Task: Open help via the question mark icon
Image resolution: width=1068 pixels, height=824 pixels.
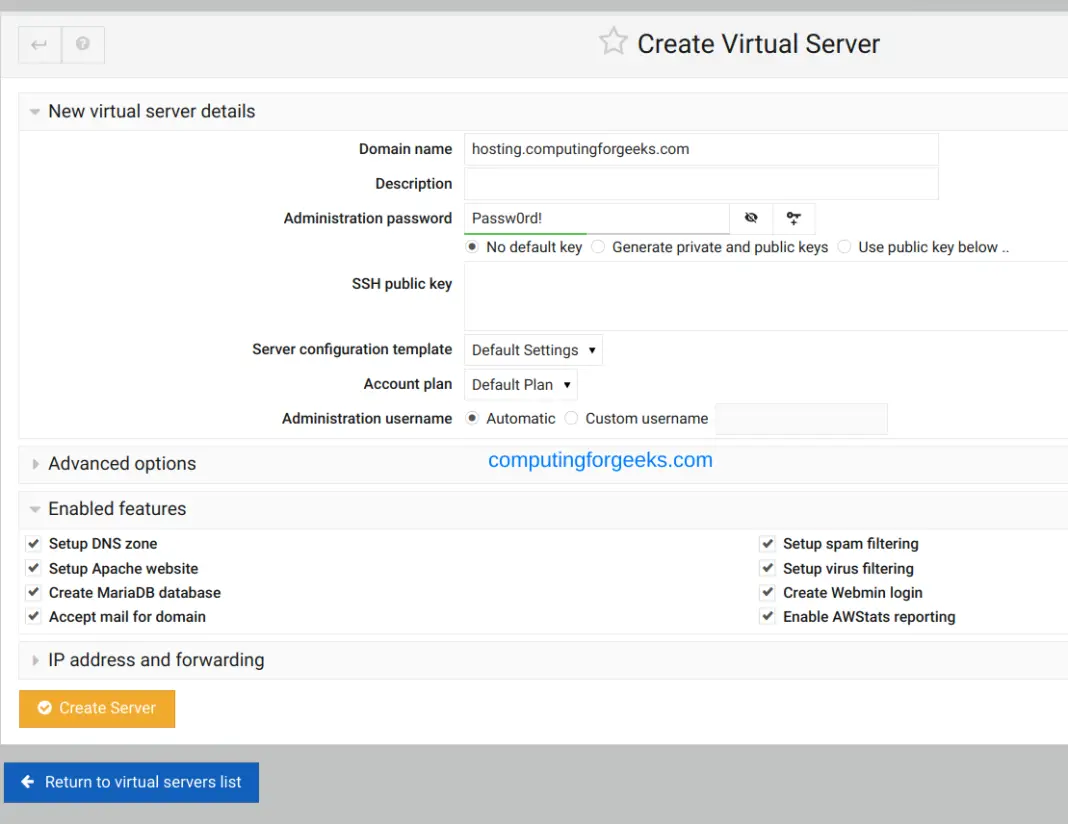Action: click(x=82, y=44)
